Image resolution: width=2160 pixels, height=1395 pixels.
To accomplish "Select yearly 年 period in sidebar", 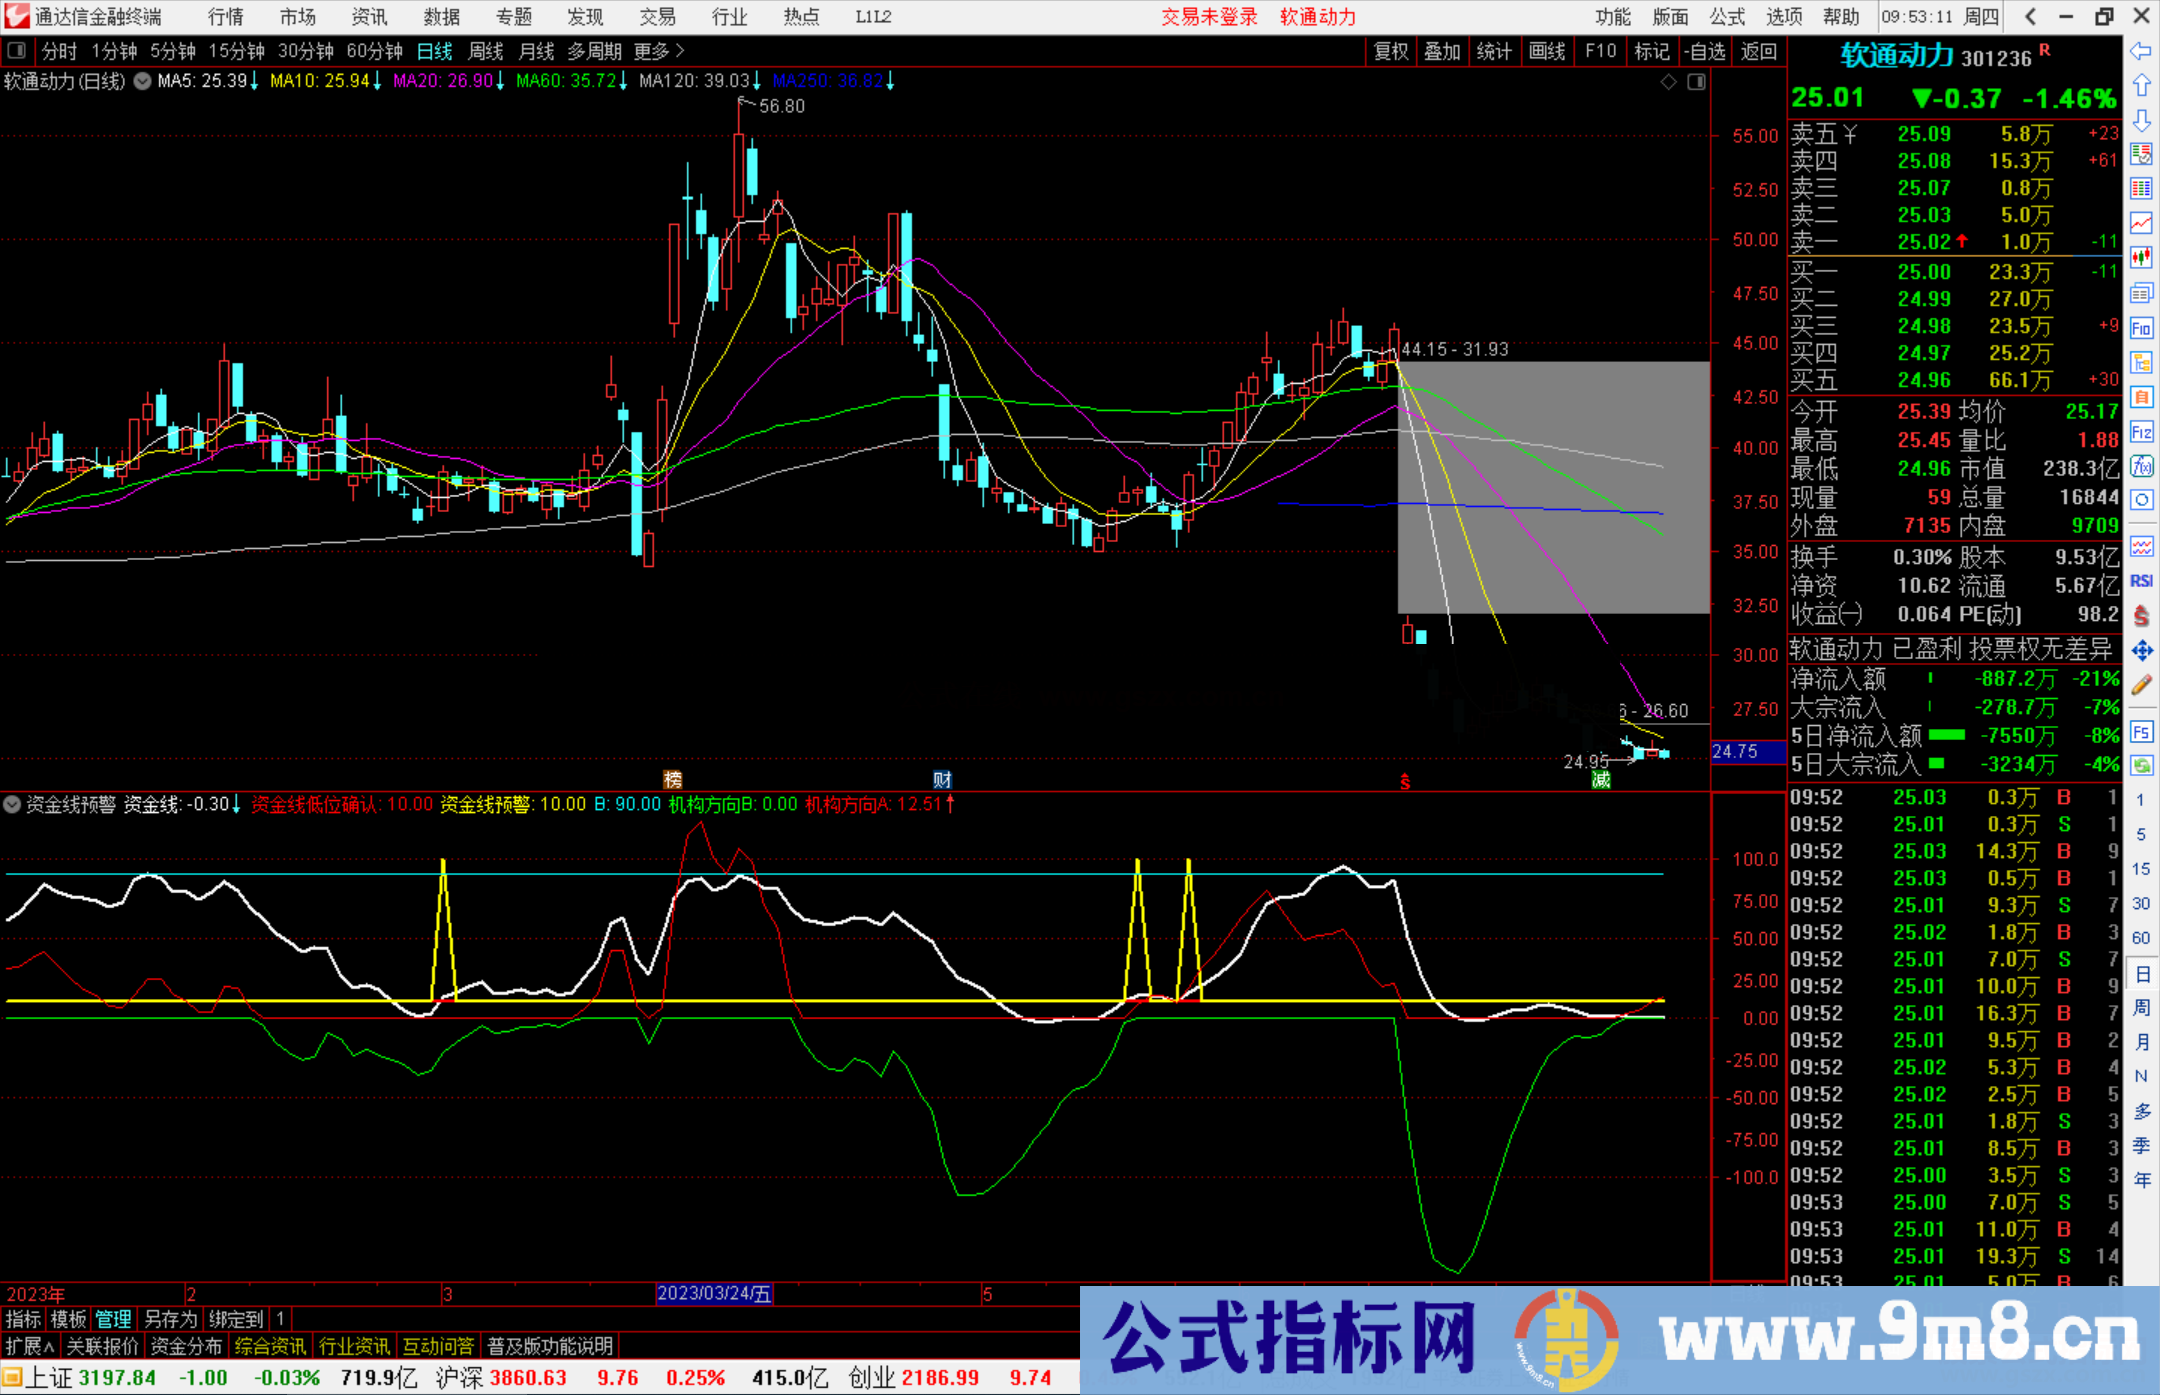I will coord(2141,1180).
